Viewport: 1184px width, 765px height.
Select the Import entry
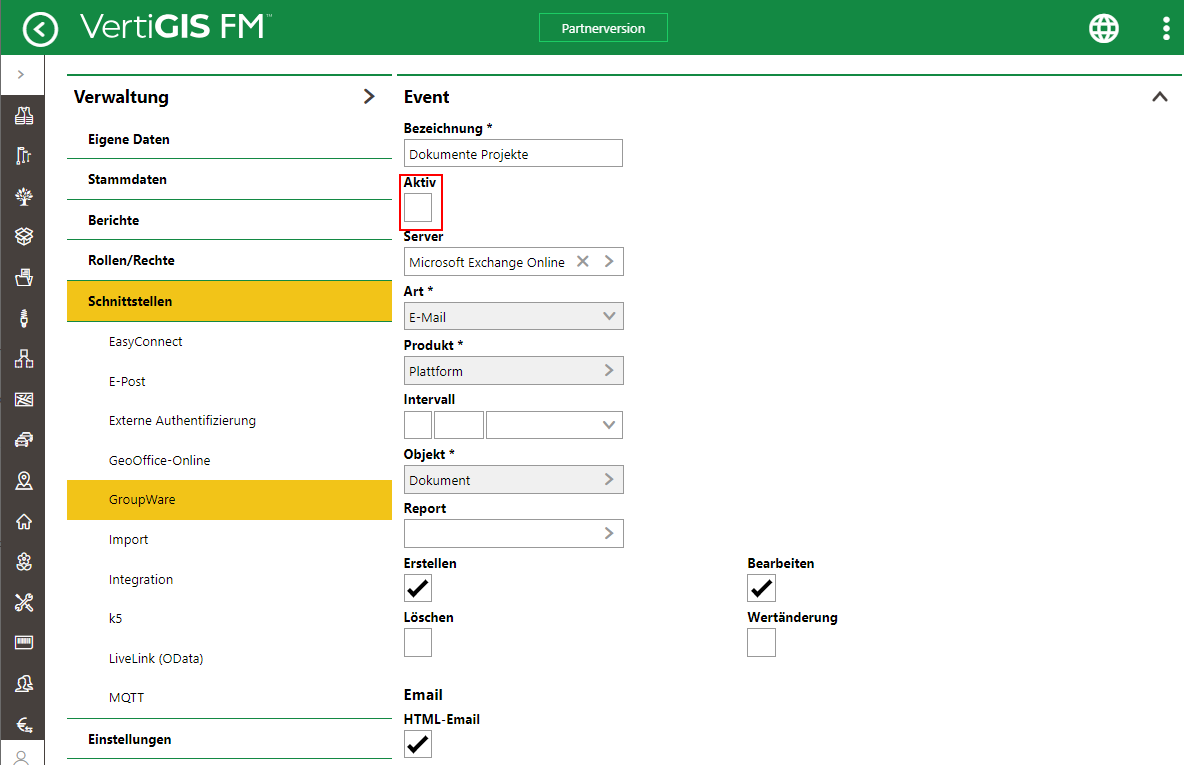pos(128,540)
